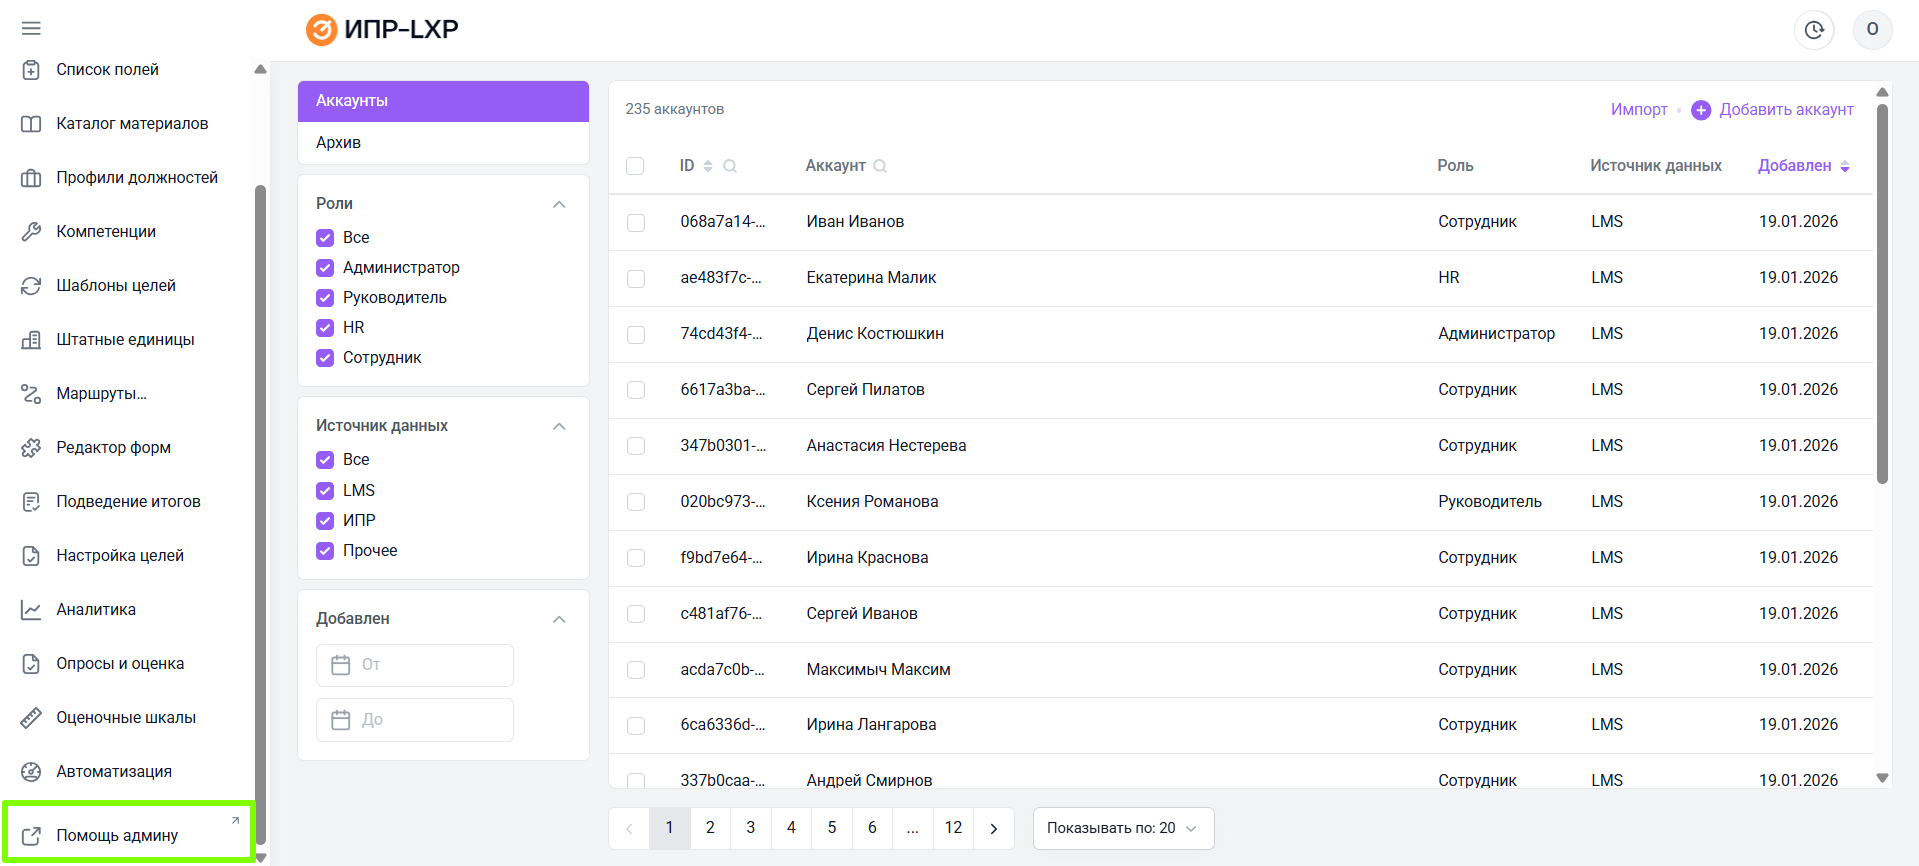The width and height of the screenshot is (1919, 866).
Task: Open Штатные единицы in the sidebar
Action: [125, 340]
